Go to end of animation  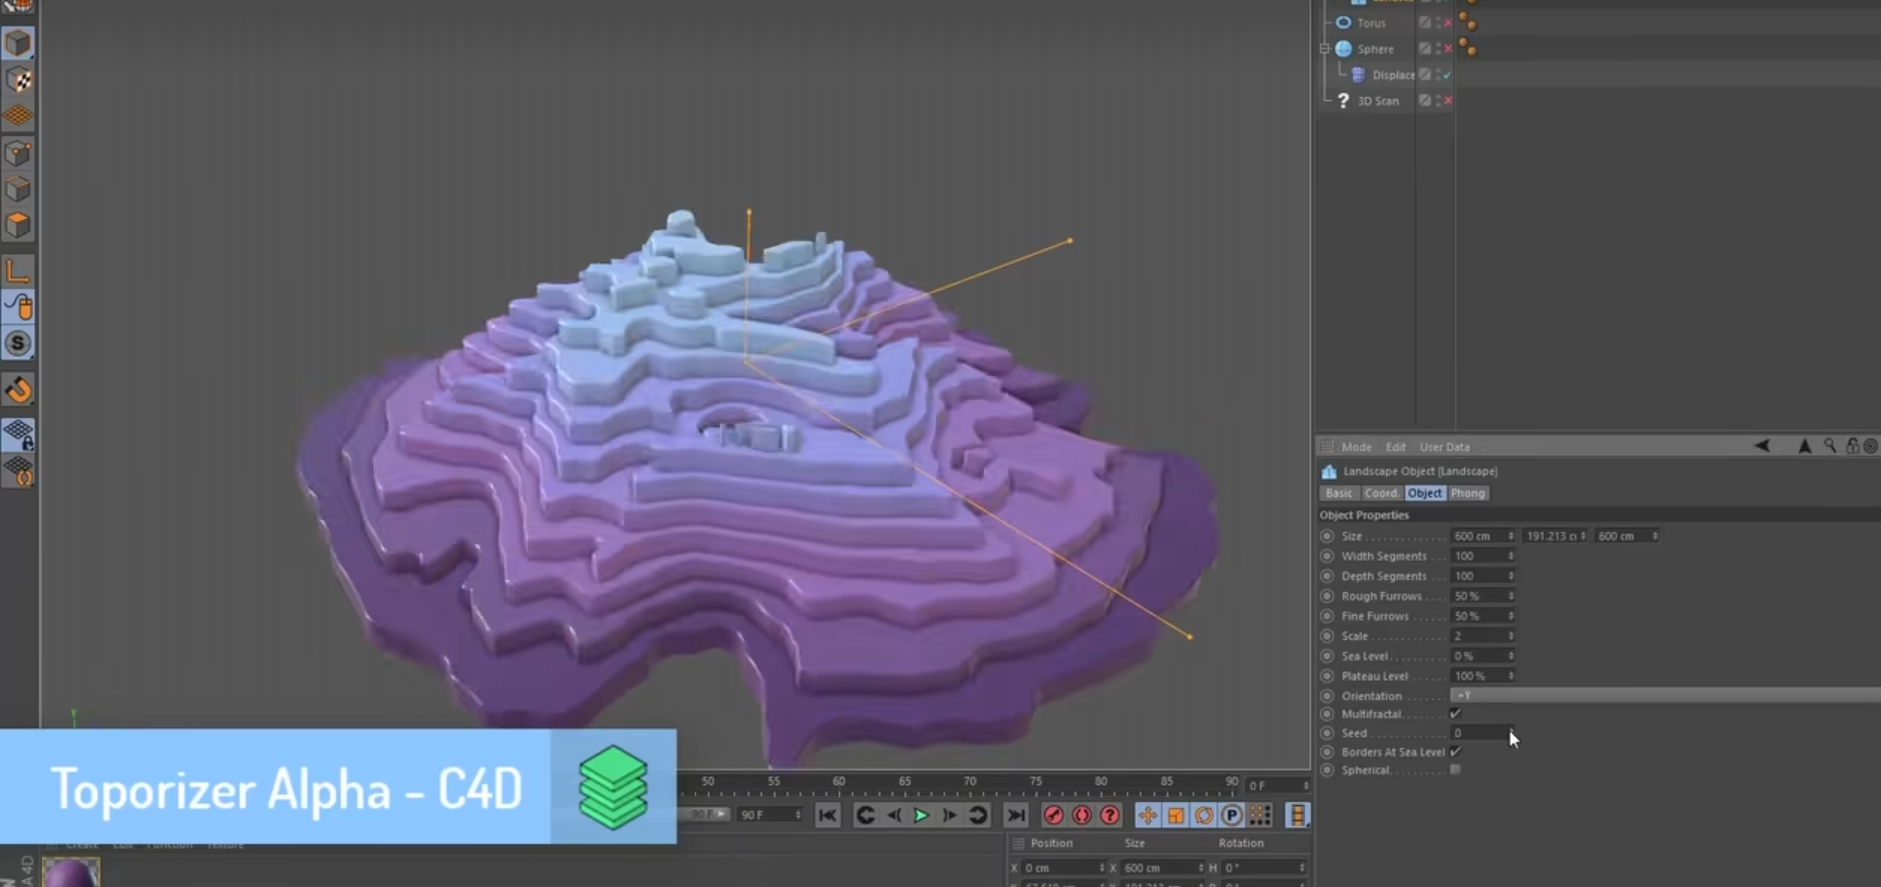pos(1016,815)
